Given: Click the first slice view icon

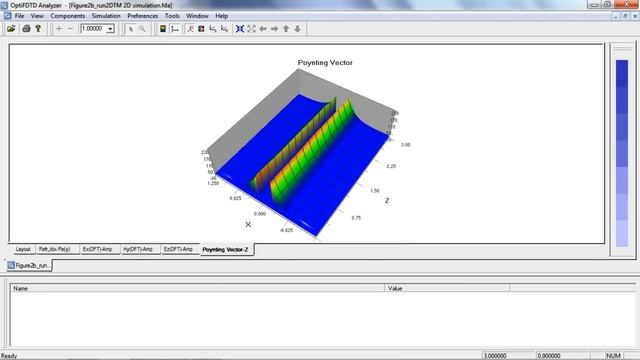Looking at the screenshot, I should pyautogui.click(x=213, y=29).
